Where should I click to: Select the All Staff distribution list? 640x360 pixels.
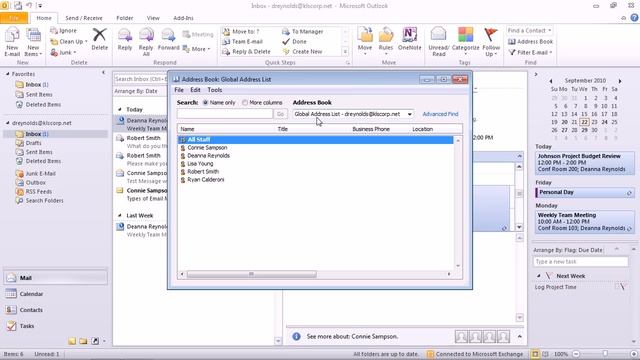click(316, 140)
